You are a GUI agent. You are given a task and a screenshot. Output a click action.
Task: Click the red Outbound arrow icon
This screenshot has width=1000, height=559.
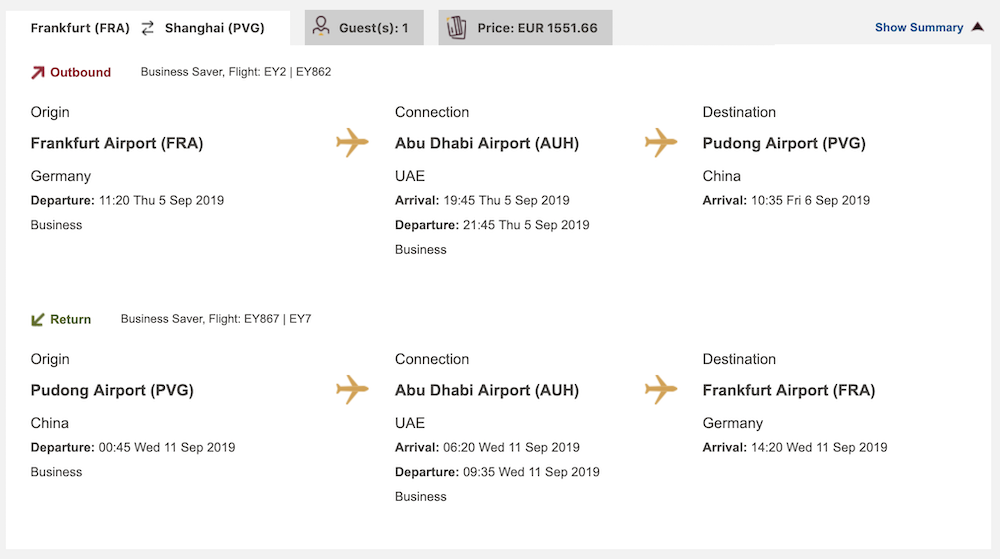tap(38, 73)
